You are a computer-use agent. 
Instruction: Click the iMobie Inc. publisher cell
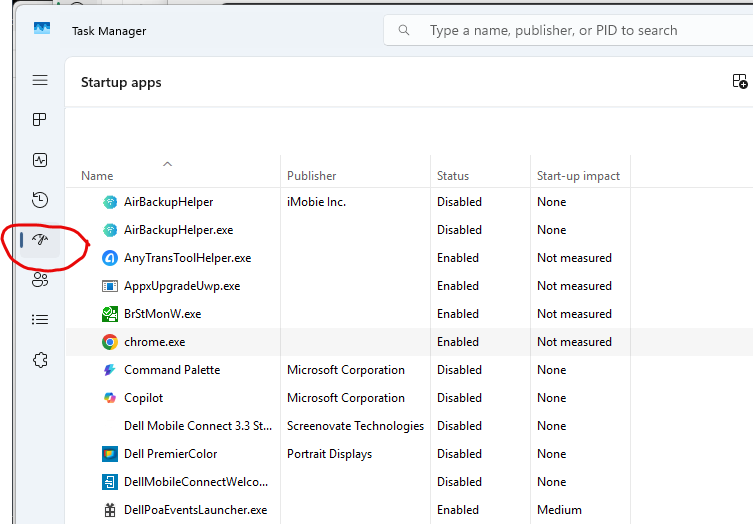click(x=316, y=202)
